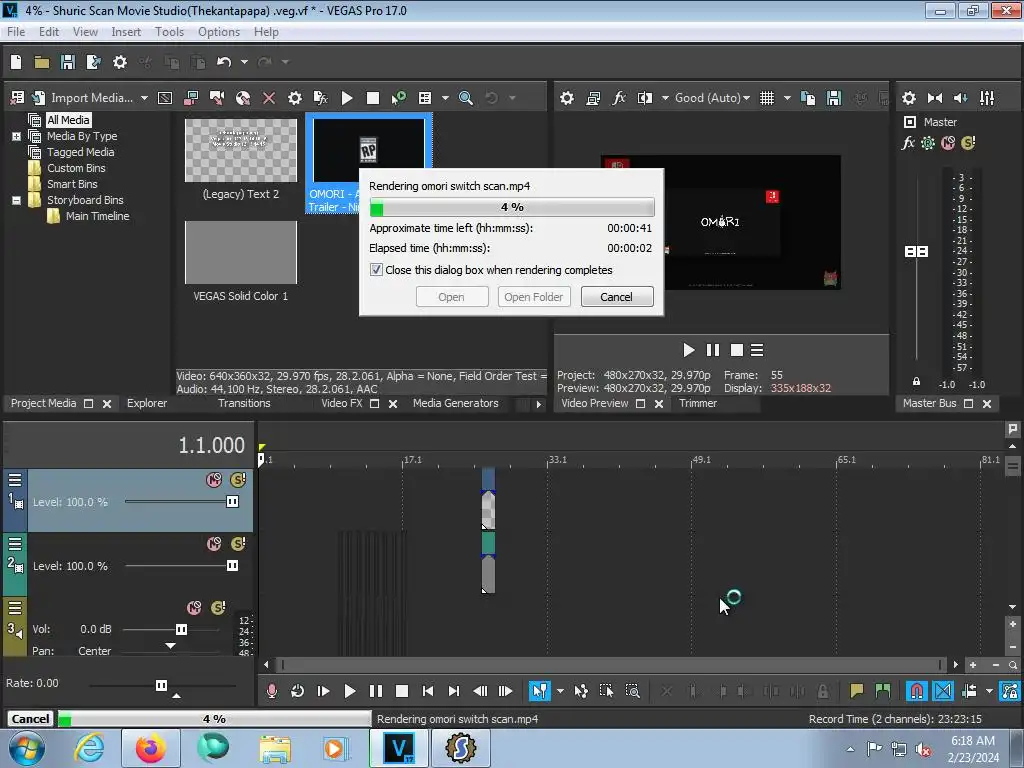Screen dimensions: 1024x768
Task: Open Video Preview properties gear icon
Action: pos(567,98)
